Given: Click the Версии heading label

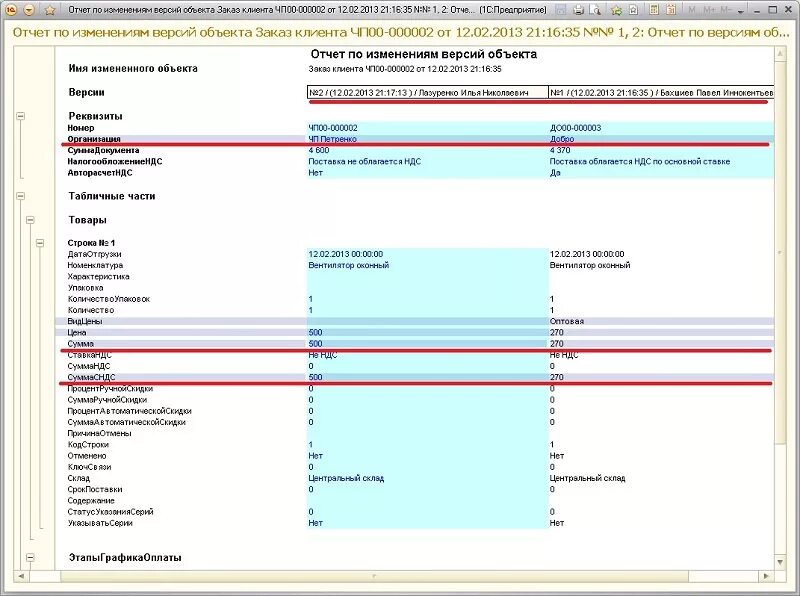Looking at the screenshot, I should coord(86,92).
